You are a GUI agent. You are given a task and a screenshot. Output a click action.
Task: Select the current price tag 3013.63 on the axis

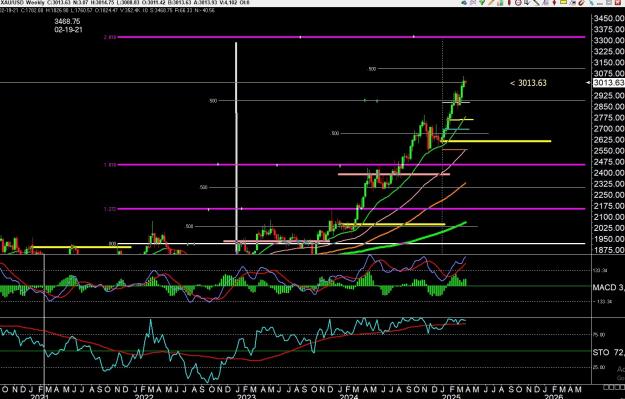point(609,83)
